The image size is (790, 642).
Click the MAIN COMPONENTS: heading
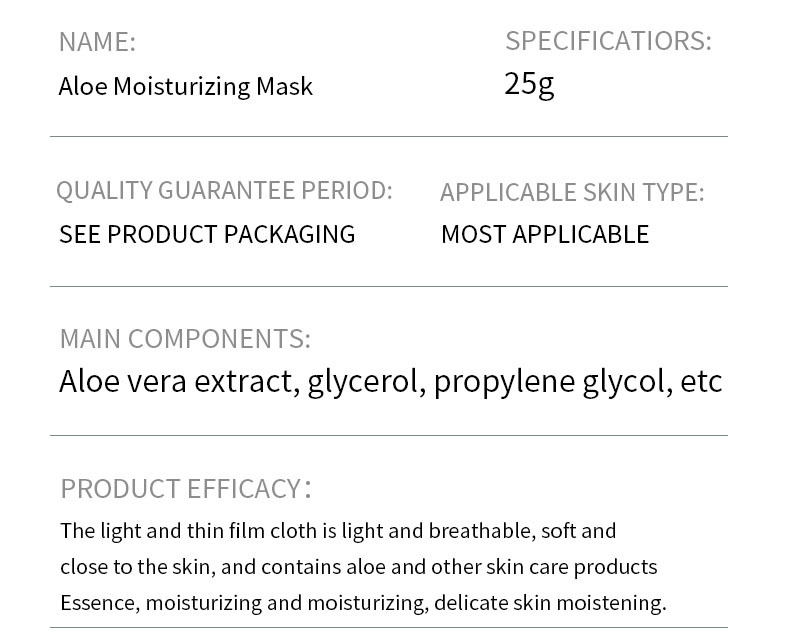185,339
